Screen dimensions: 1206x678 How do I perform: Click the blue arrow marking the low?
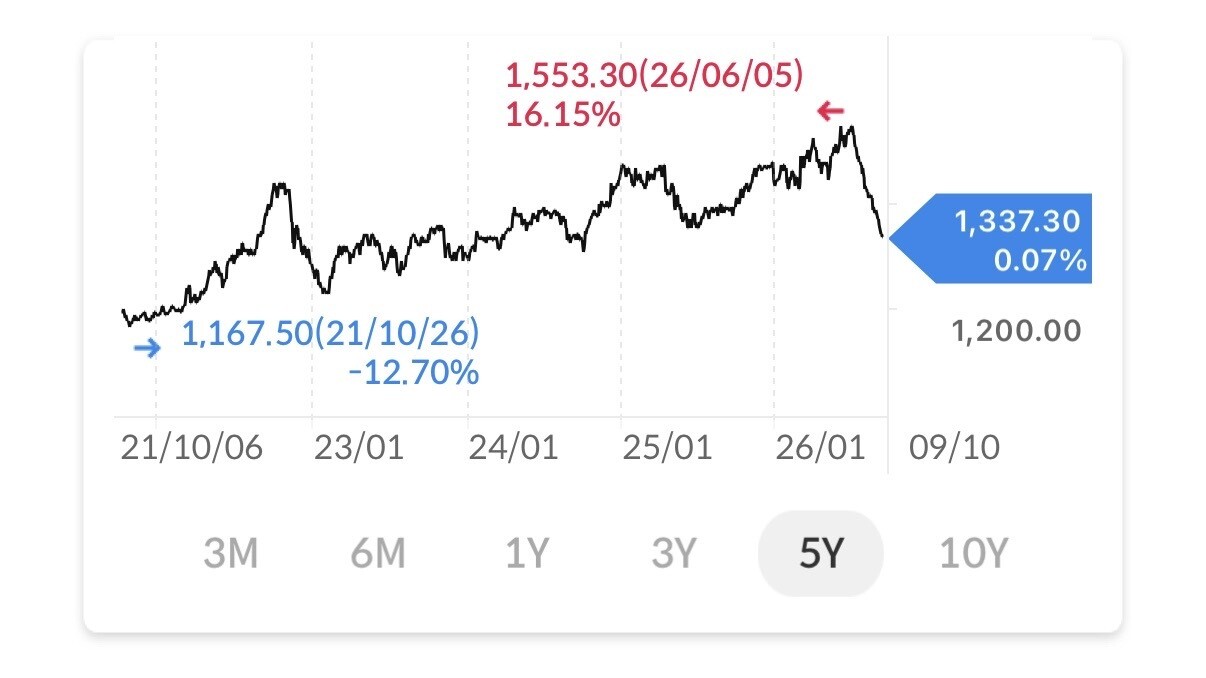[147, 349]
